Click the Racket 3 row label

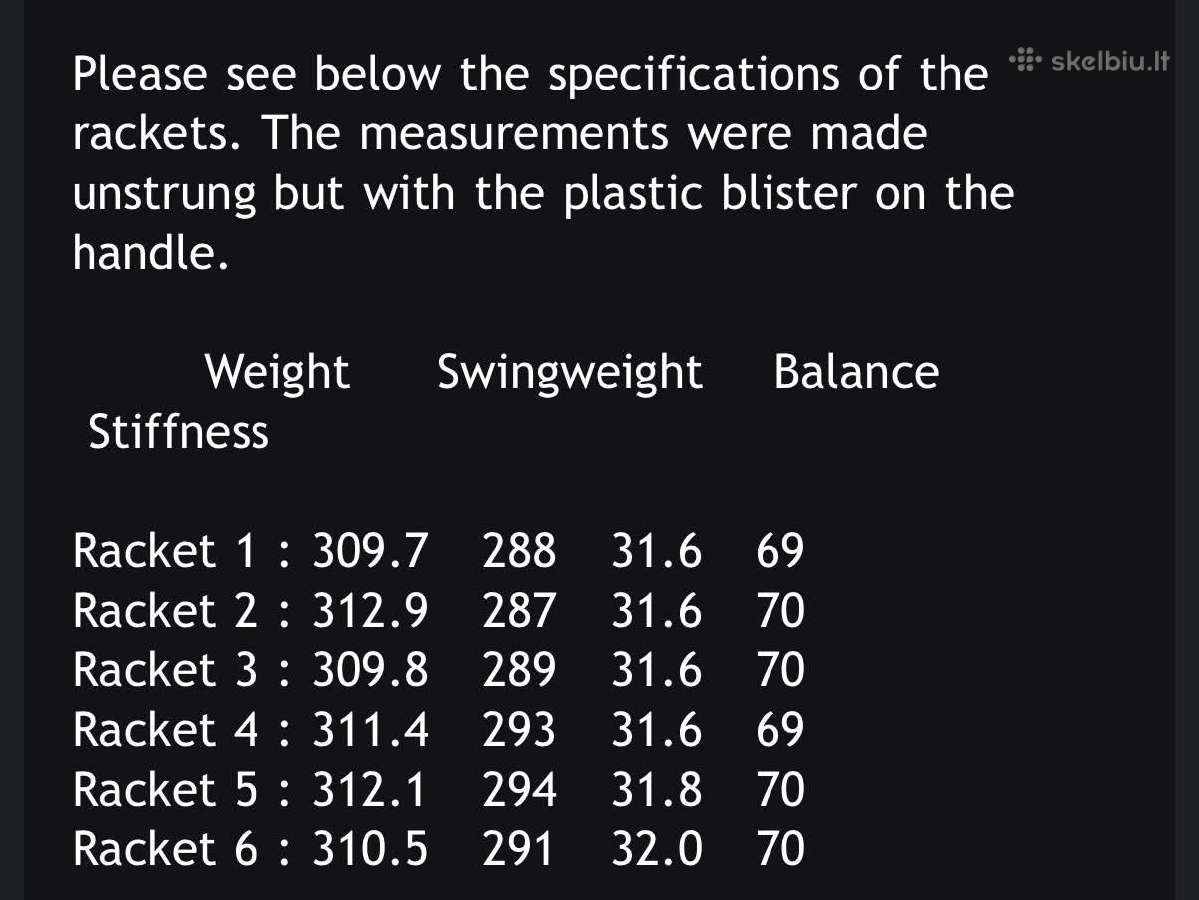pyautogui.click(x=164, y=670)
